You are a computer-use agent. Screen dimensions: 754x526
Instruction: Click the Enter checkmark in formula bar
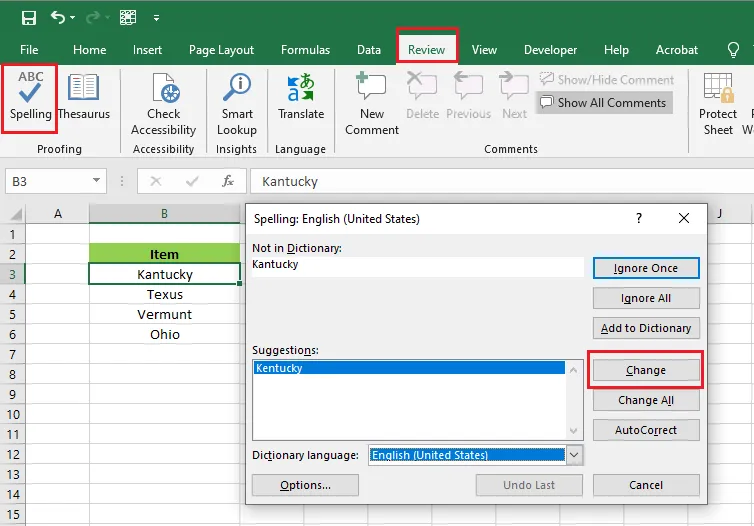point(192,181)
